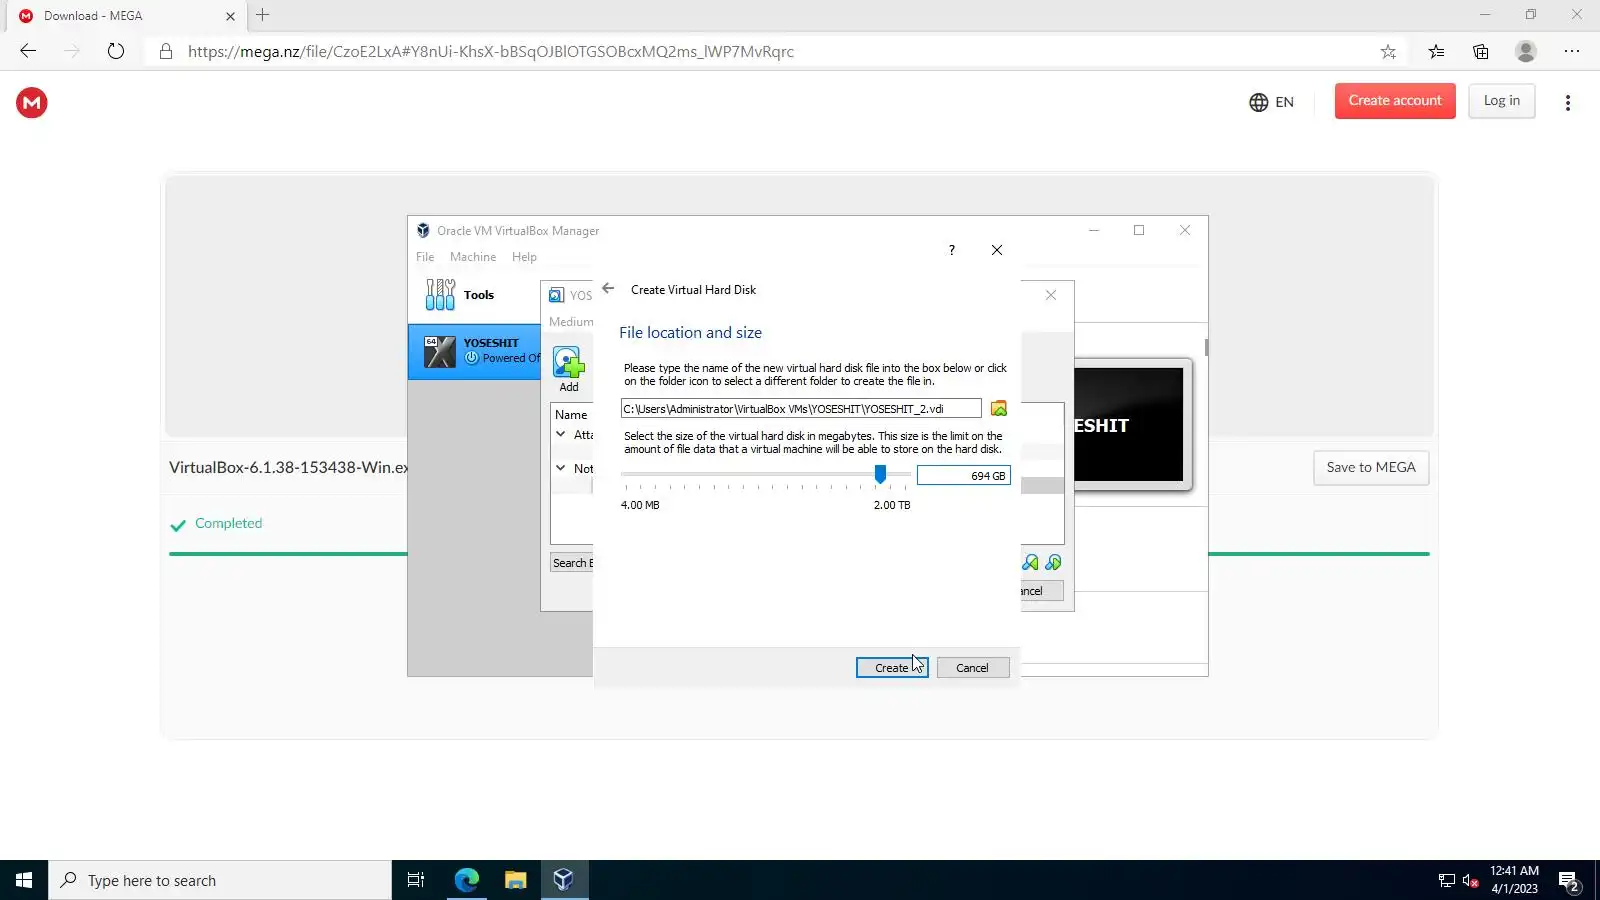Click the taskbar search box
Viewport: 1600px width, 900px height.
coord(220,880)
